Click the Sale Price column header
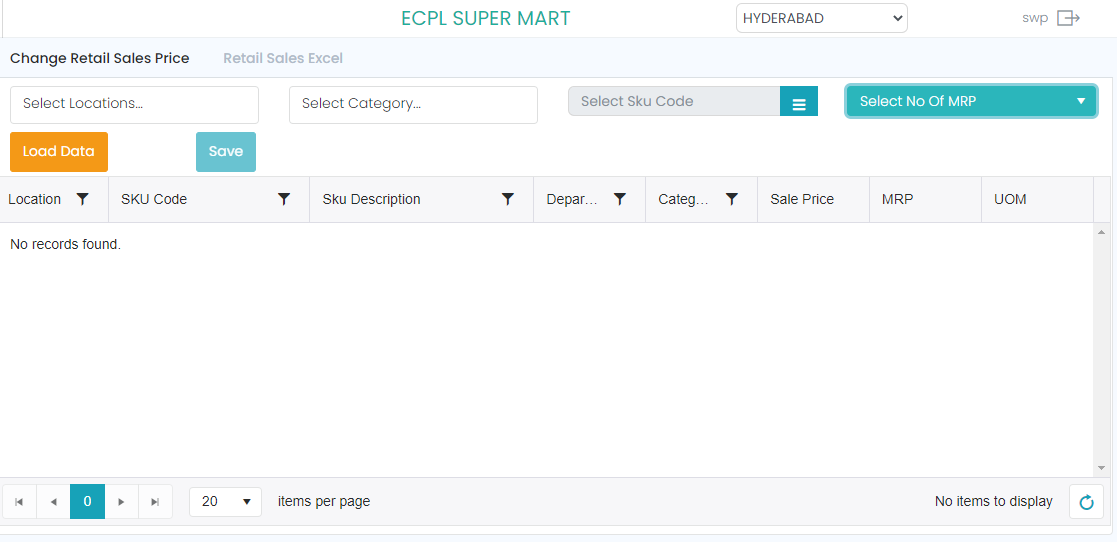 (x=802, y=200)
